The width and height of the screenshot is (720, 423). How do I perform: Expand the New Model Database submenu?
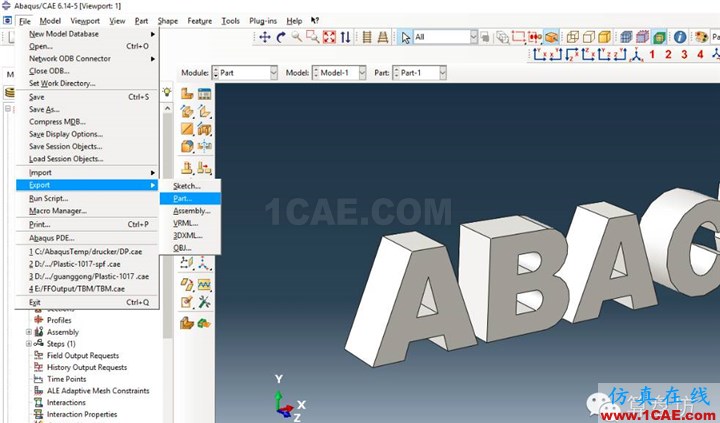153,34
